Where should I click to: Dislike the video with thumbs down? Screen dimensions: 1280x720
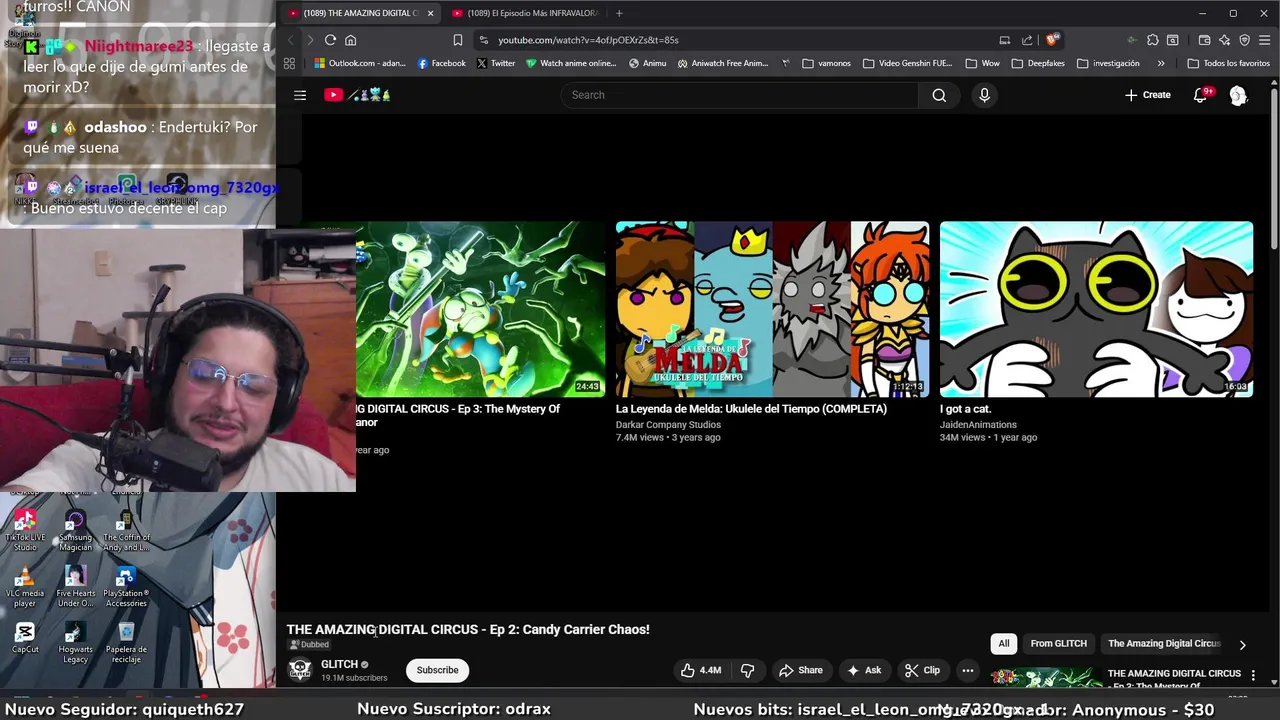tap(746, 670)
